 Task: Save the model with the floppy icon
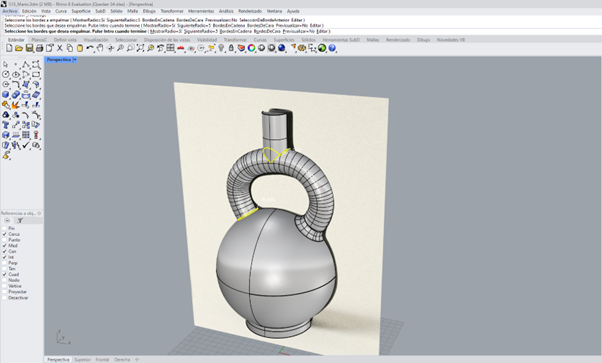[29, 48]
